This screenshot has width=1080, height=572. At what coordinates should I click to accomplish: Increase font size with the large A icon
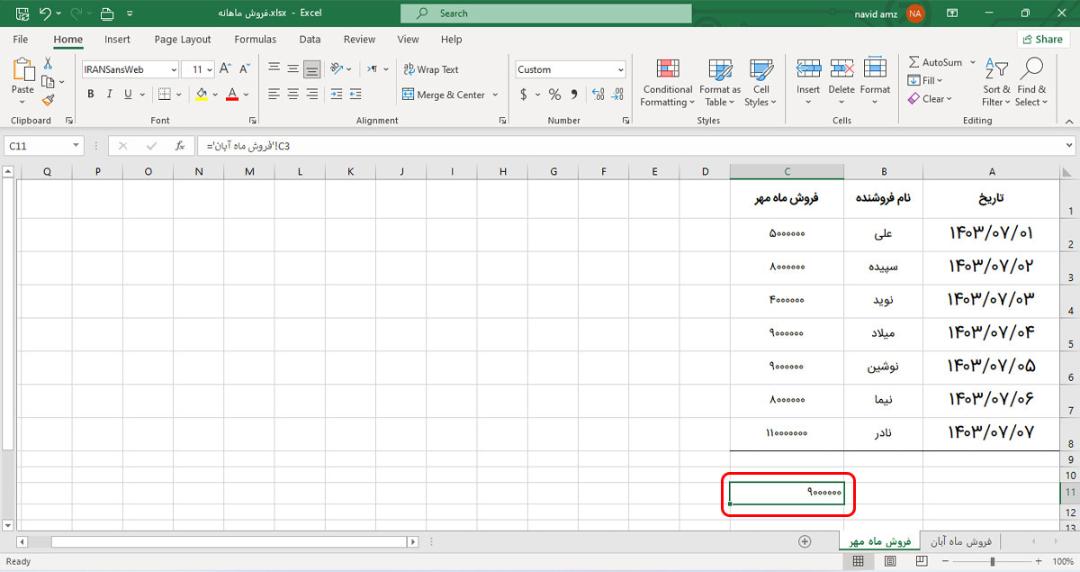point(225,69)
